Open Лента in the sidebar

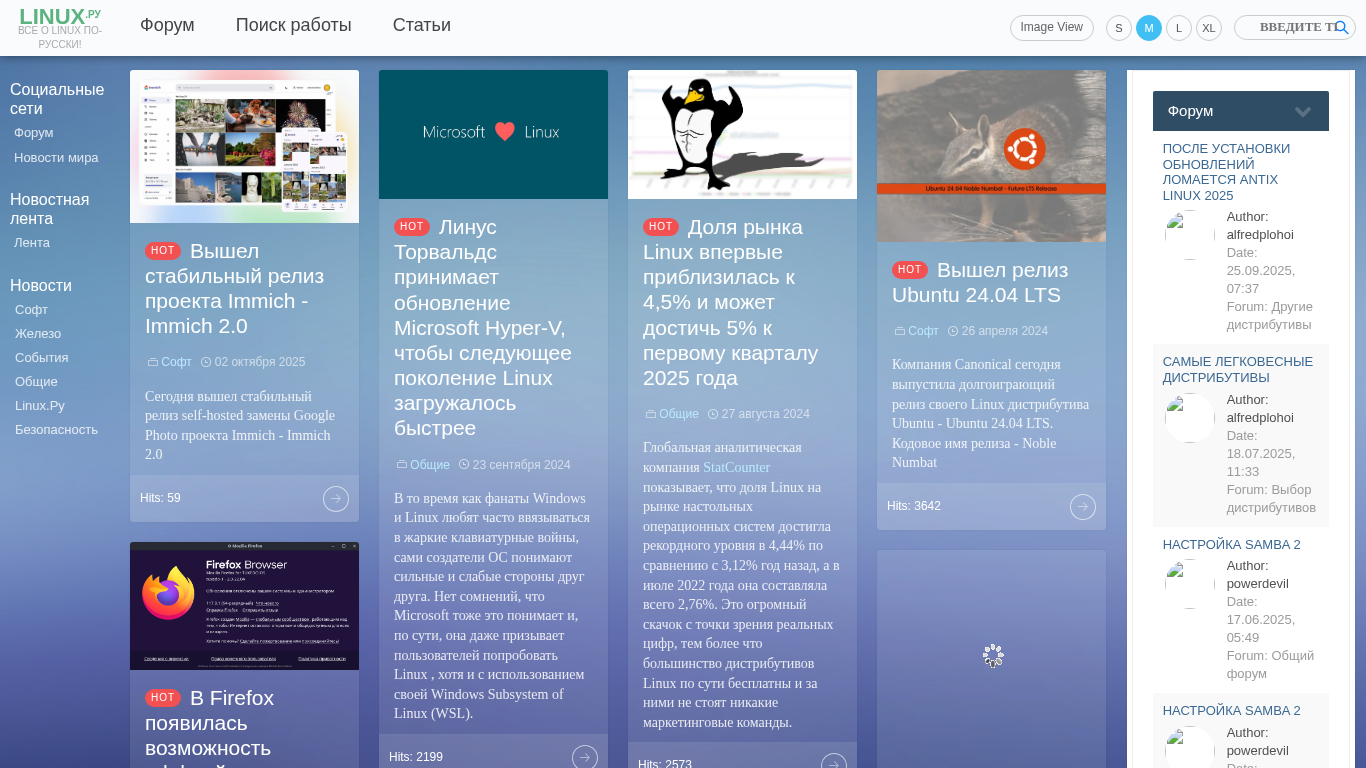pos(32,242)
